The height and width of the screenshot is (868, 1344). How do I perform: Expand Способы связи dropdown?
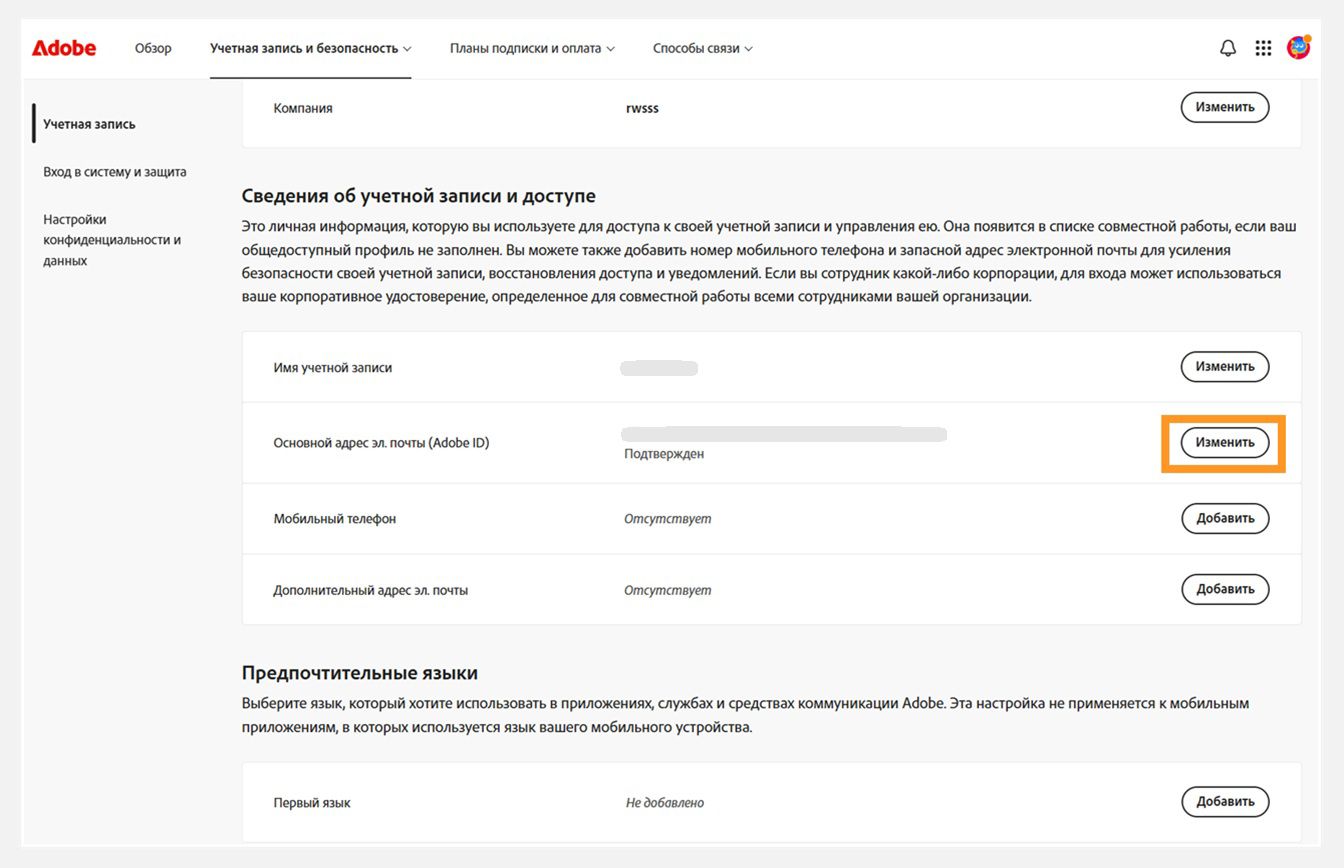click(x=702, y=48)
